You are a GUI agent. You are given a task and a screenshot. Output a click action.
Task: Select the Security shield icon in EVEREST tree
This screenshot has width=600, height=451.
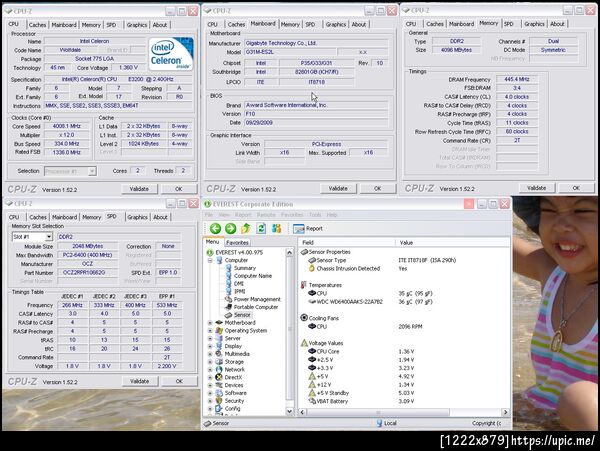218,401
